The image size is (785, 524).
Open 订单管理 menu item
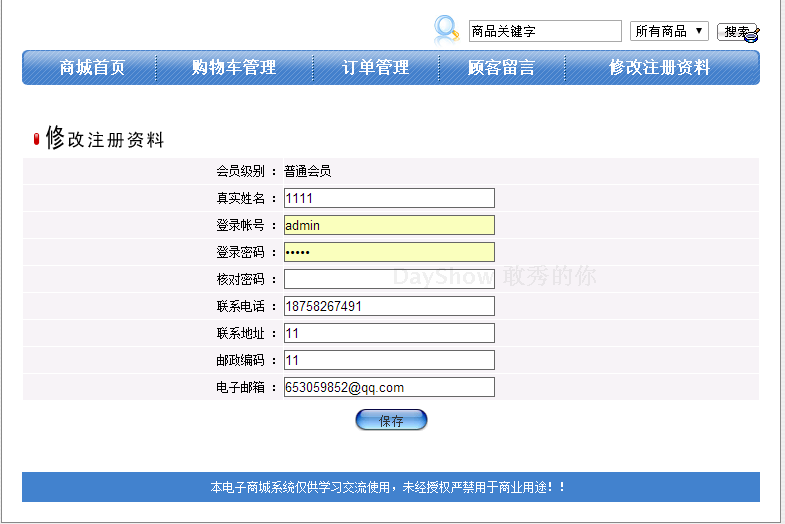(375, 67)
